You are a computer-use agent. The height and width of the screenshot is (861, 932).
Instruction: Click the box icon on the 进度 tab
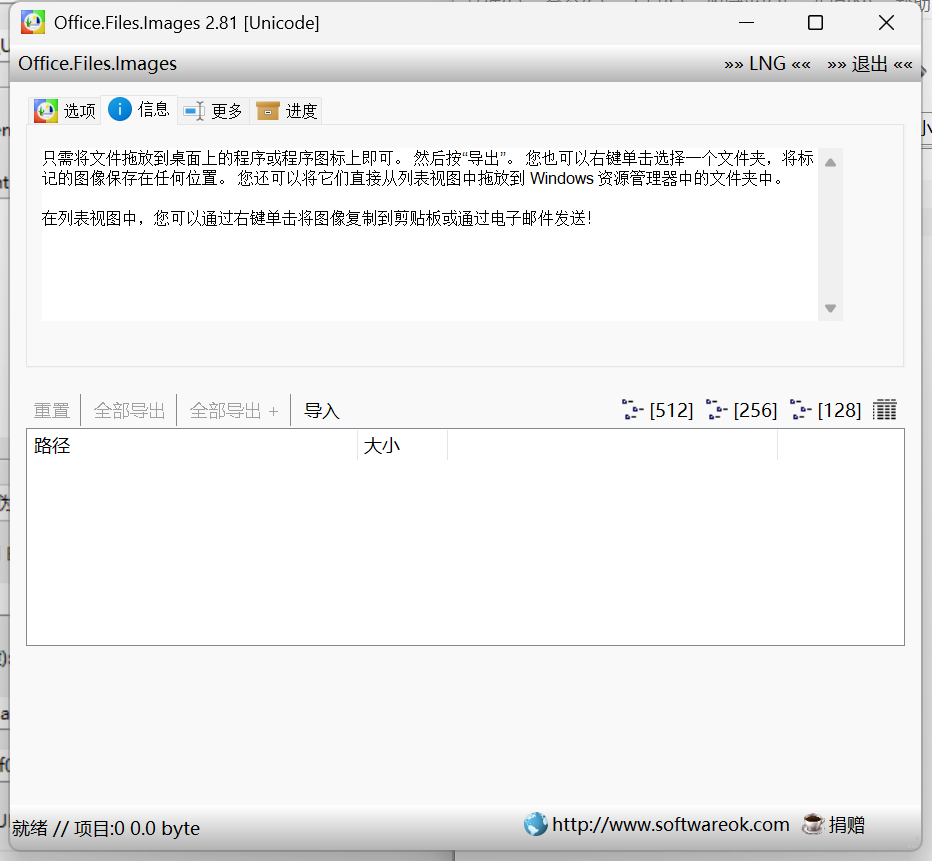(x=266, y=110)
